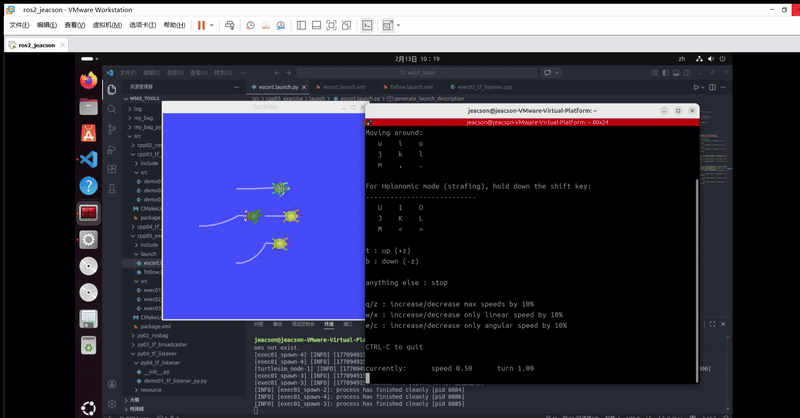Launch Ubuntu Software from the dock
The image size is (800, 418).
pyautogui.click(x=88, y=132)
